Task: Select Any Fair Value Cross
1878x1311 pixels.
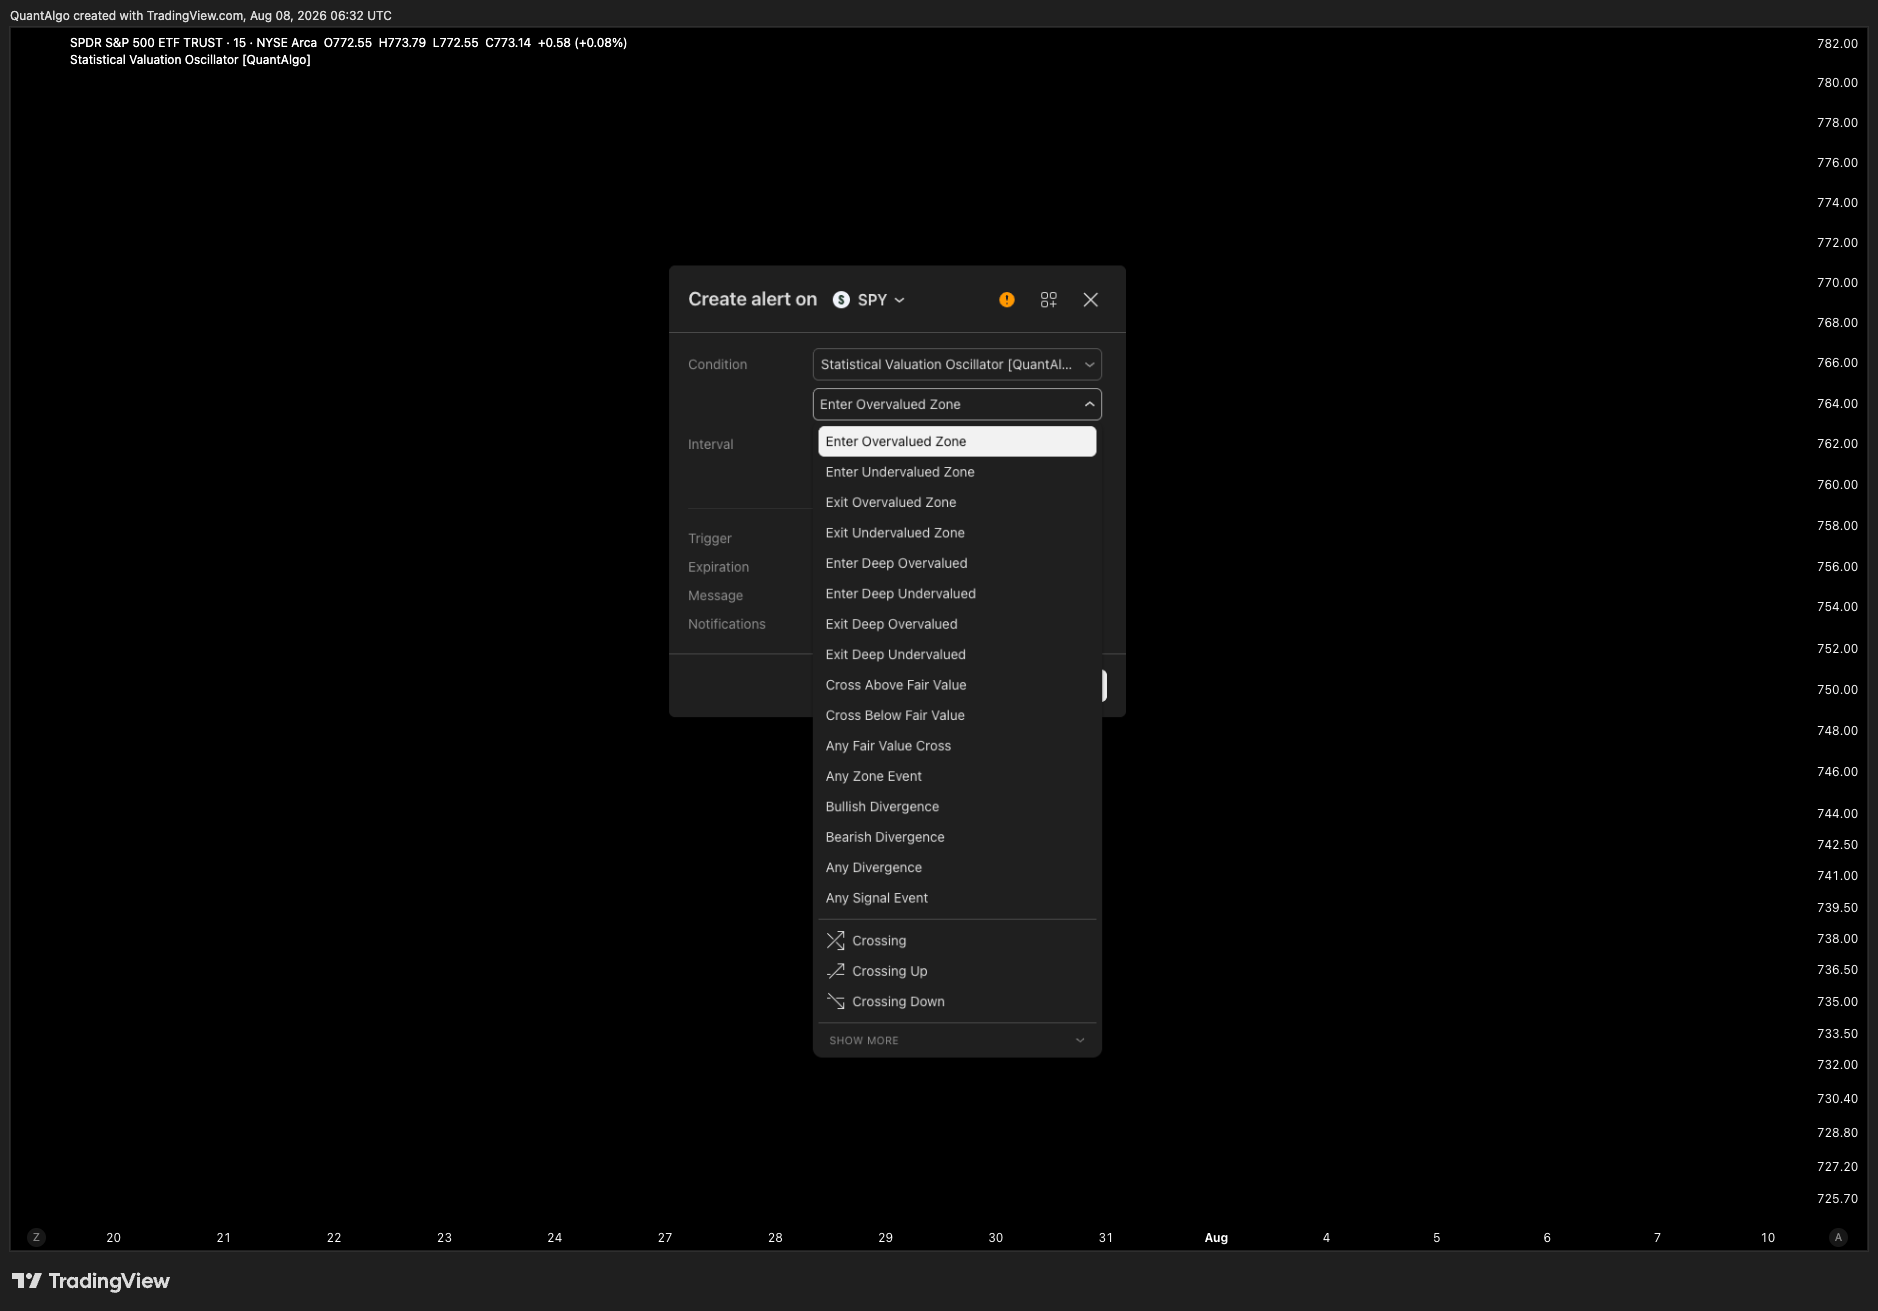Action: click(957, 746)
